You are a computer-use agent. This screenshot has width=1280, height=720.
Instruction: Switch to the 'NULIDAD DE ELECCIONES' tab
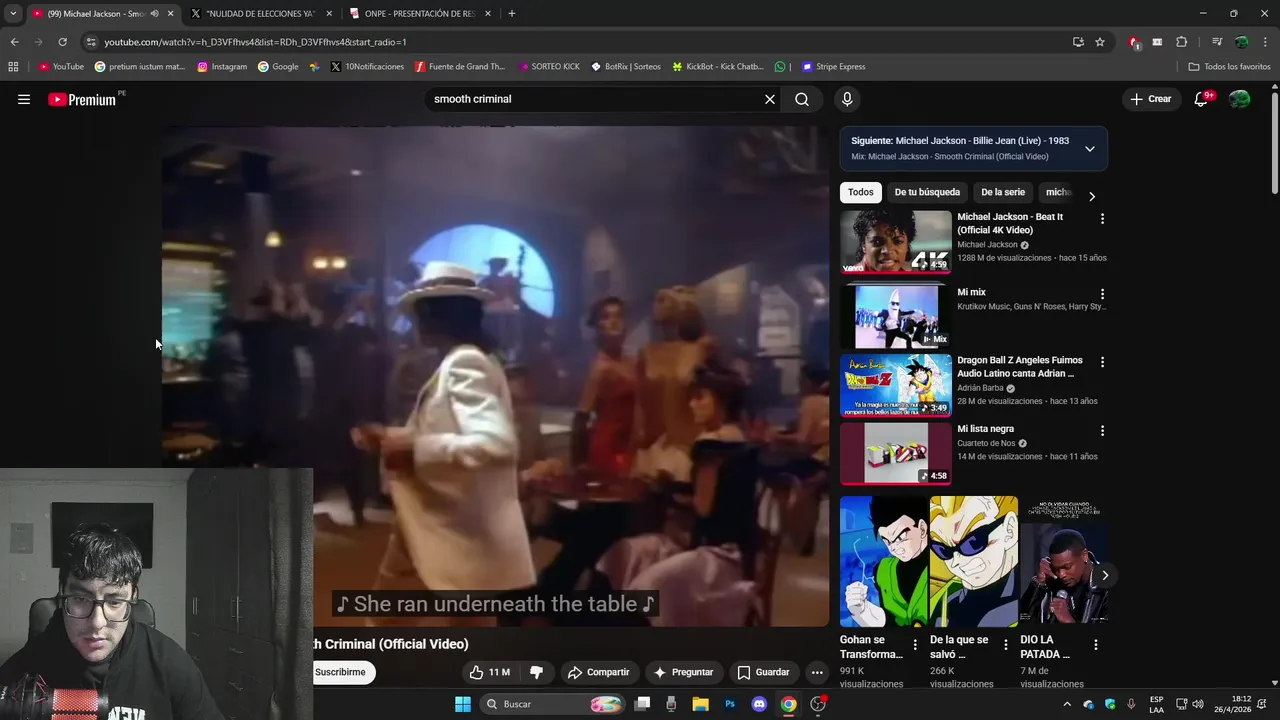click(x=260, y=13)
